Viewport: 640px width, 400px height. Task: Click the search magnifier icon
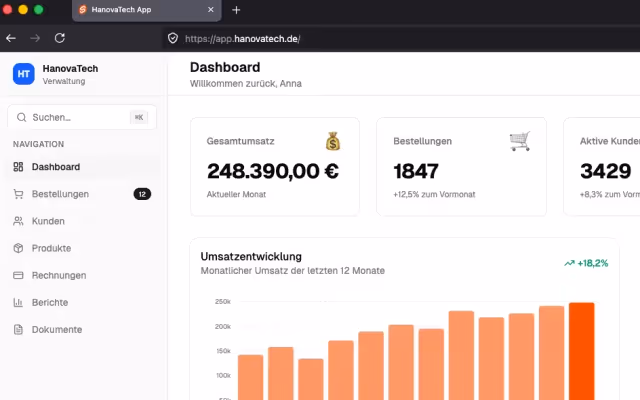click(21, 118)
